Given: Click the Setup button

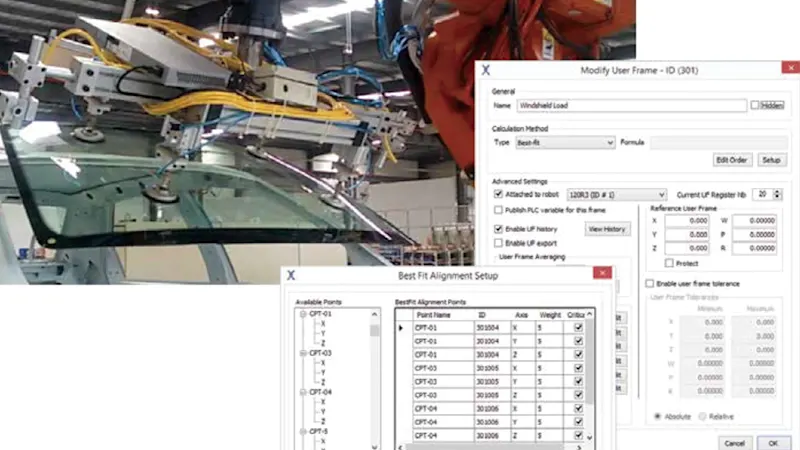Looking at the screenshot, I should [771, 160].
